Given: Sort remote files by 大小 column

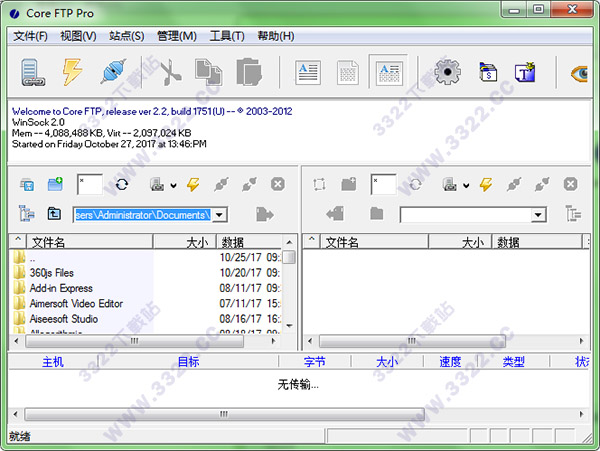Looking at the screenshot, I should [x=460, y=242].
